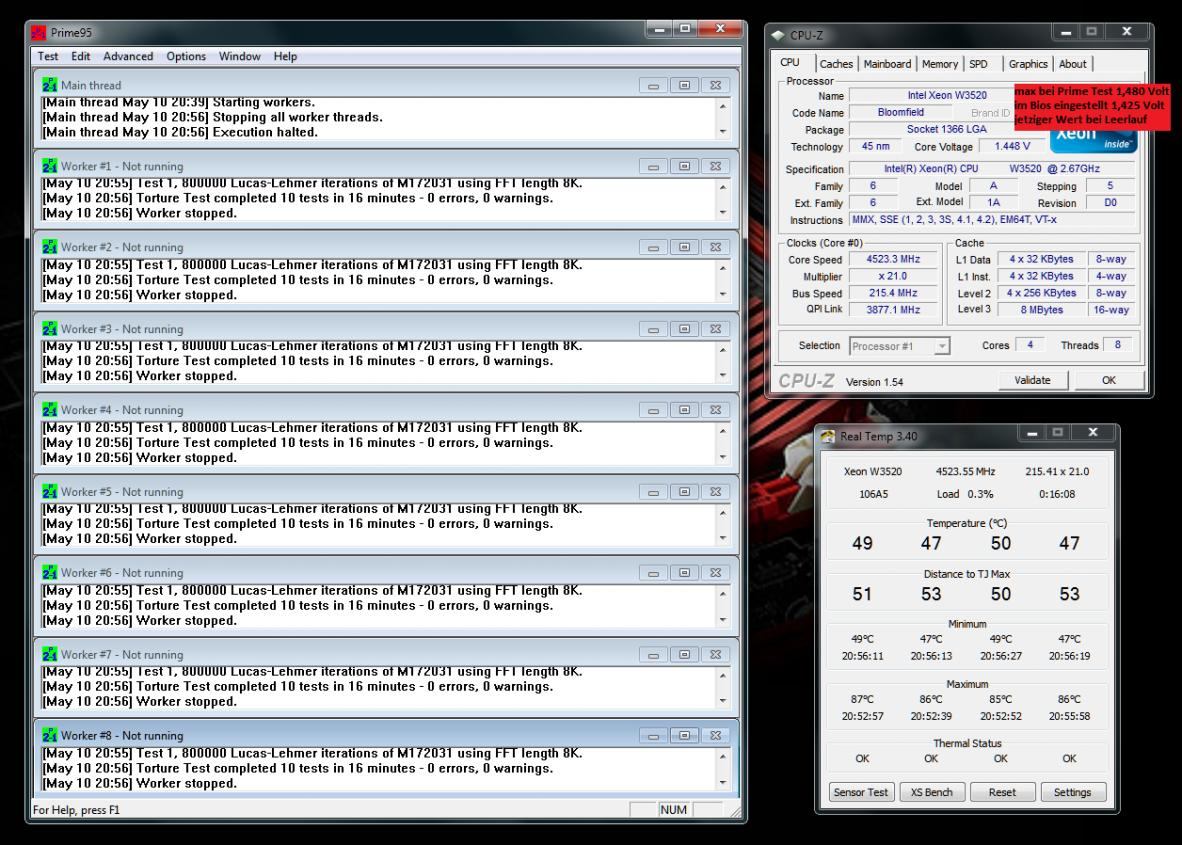The image size is (1182, 845).
Task: Minimize the Main thread child window
Action: 654,85
